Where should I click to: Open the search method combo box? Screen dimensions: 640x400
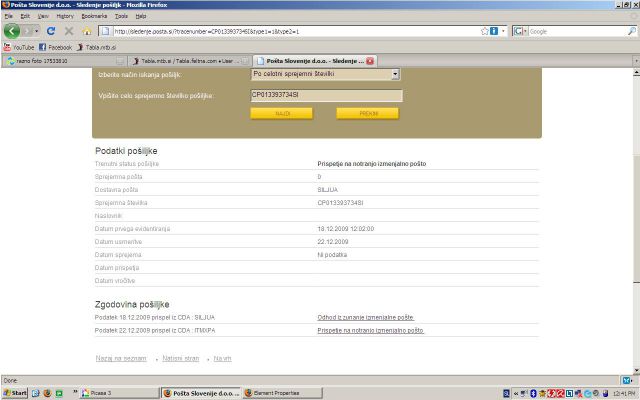click(x=325, y=74)
